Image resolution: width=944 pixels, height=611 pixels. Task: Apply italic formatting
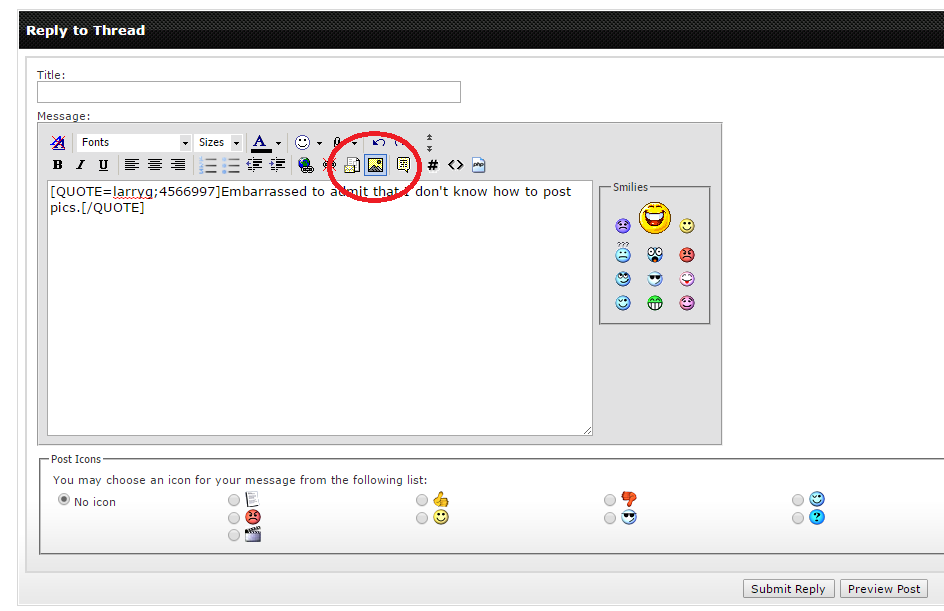[80, 165]
